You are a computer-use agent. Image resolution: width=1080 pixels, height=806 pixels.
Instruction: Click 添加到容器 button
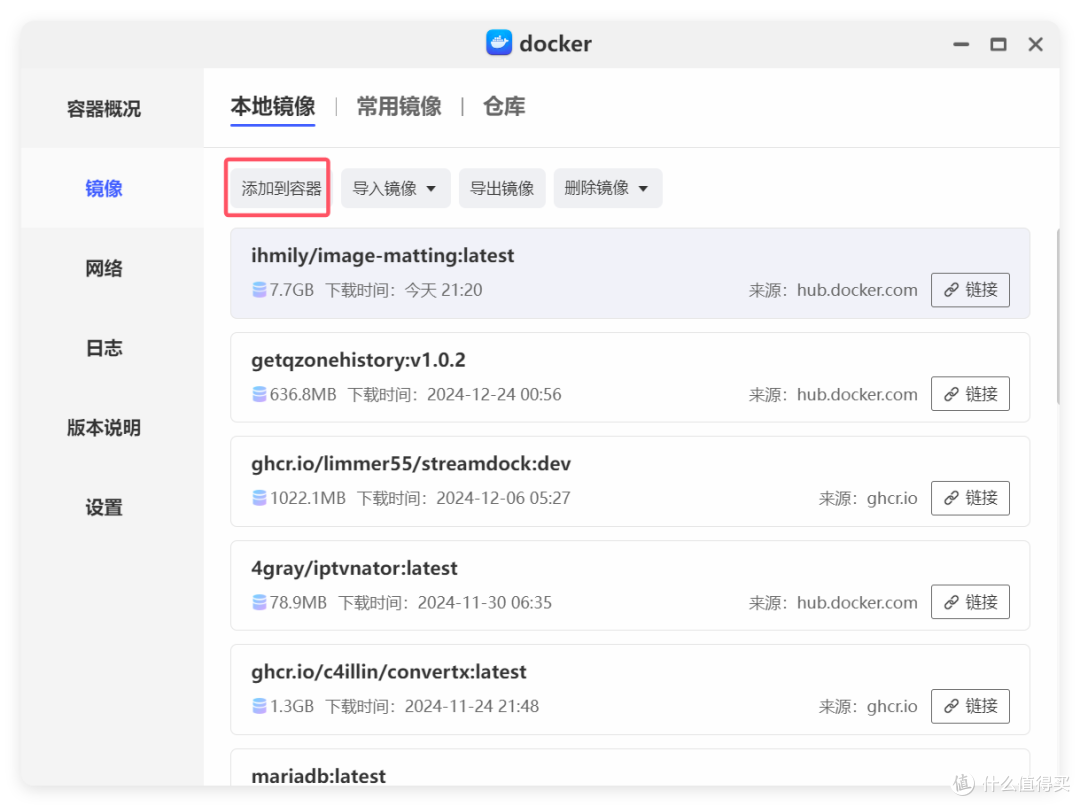(x=281, y=188)
